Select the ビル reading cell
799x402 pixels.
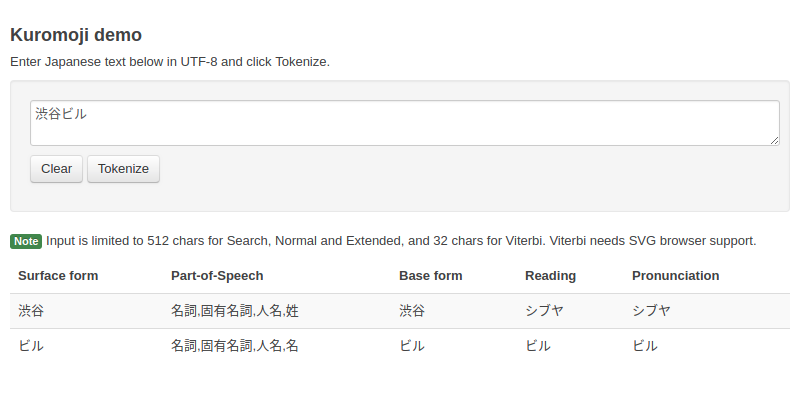click(538, 346)
